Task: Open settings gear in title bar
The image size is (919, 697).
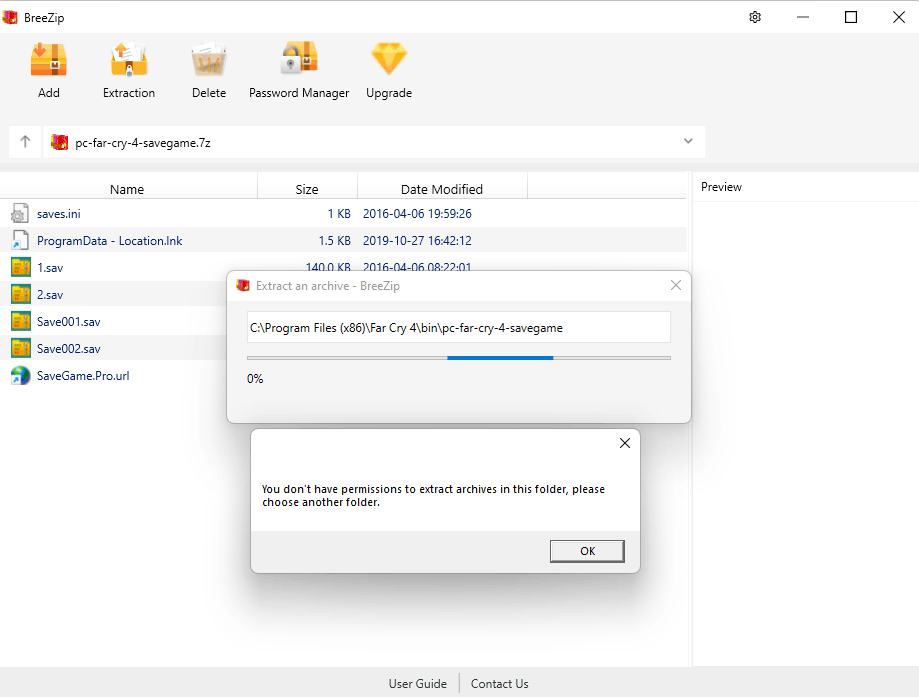Action: (x=755, y=17)
